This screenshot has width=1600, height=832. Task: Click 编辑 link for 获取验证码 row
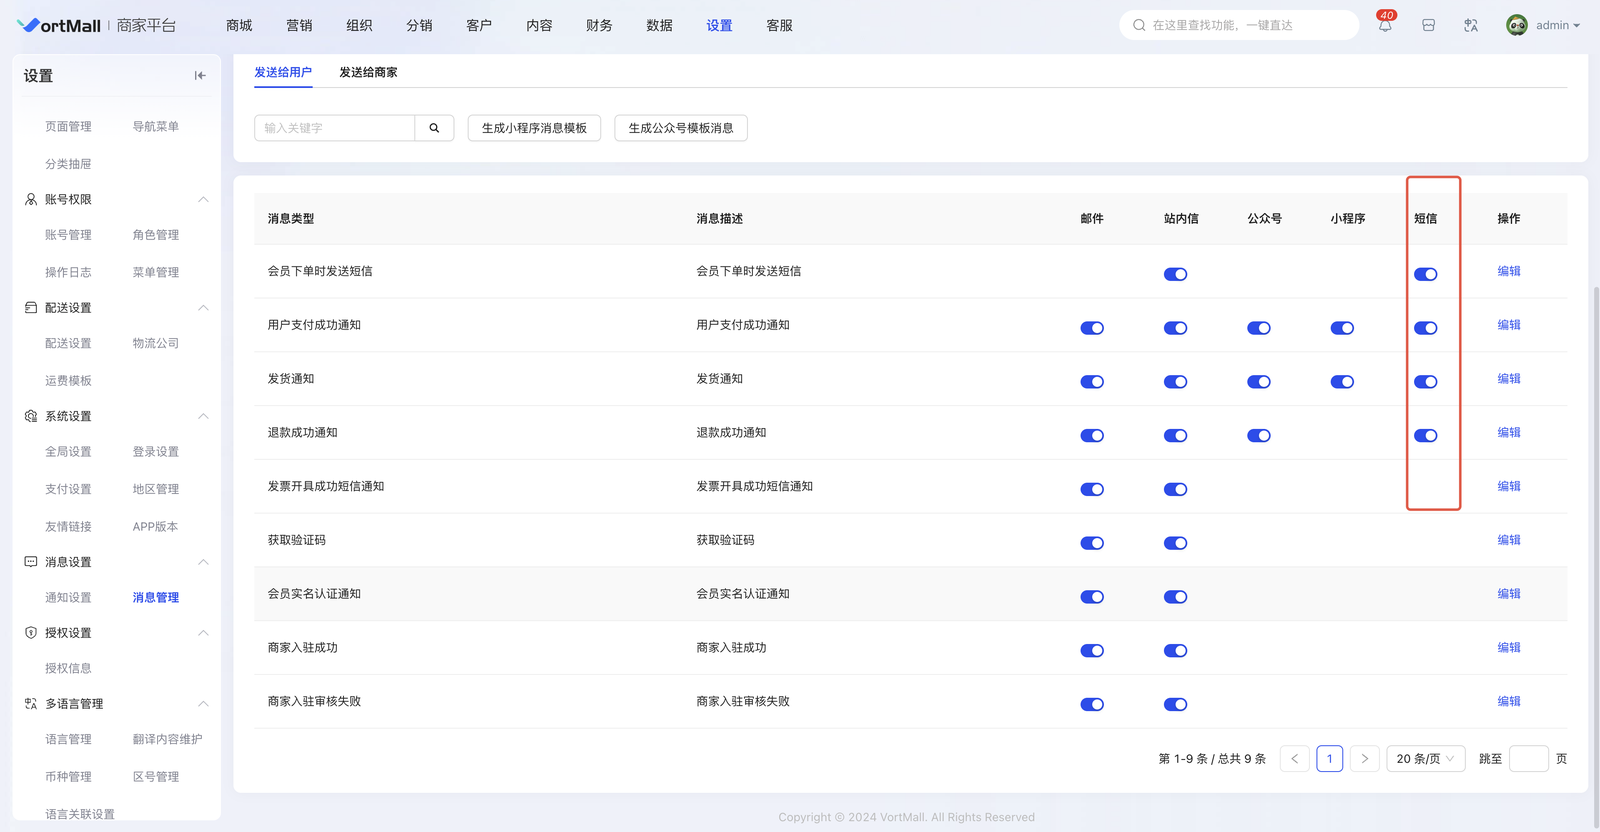(x=1508, y=540)
